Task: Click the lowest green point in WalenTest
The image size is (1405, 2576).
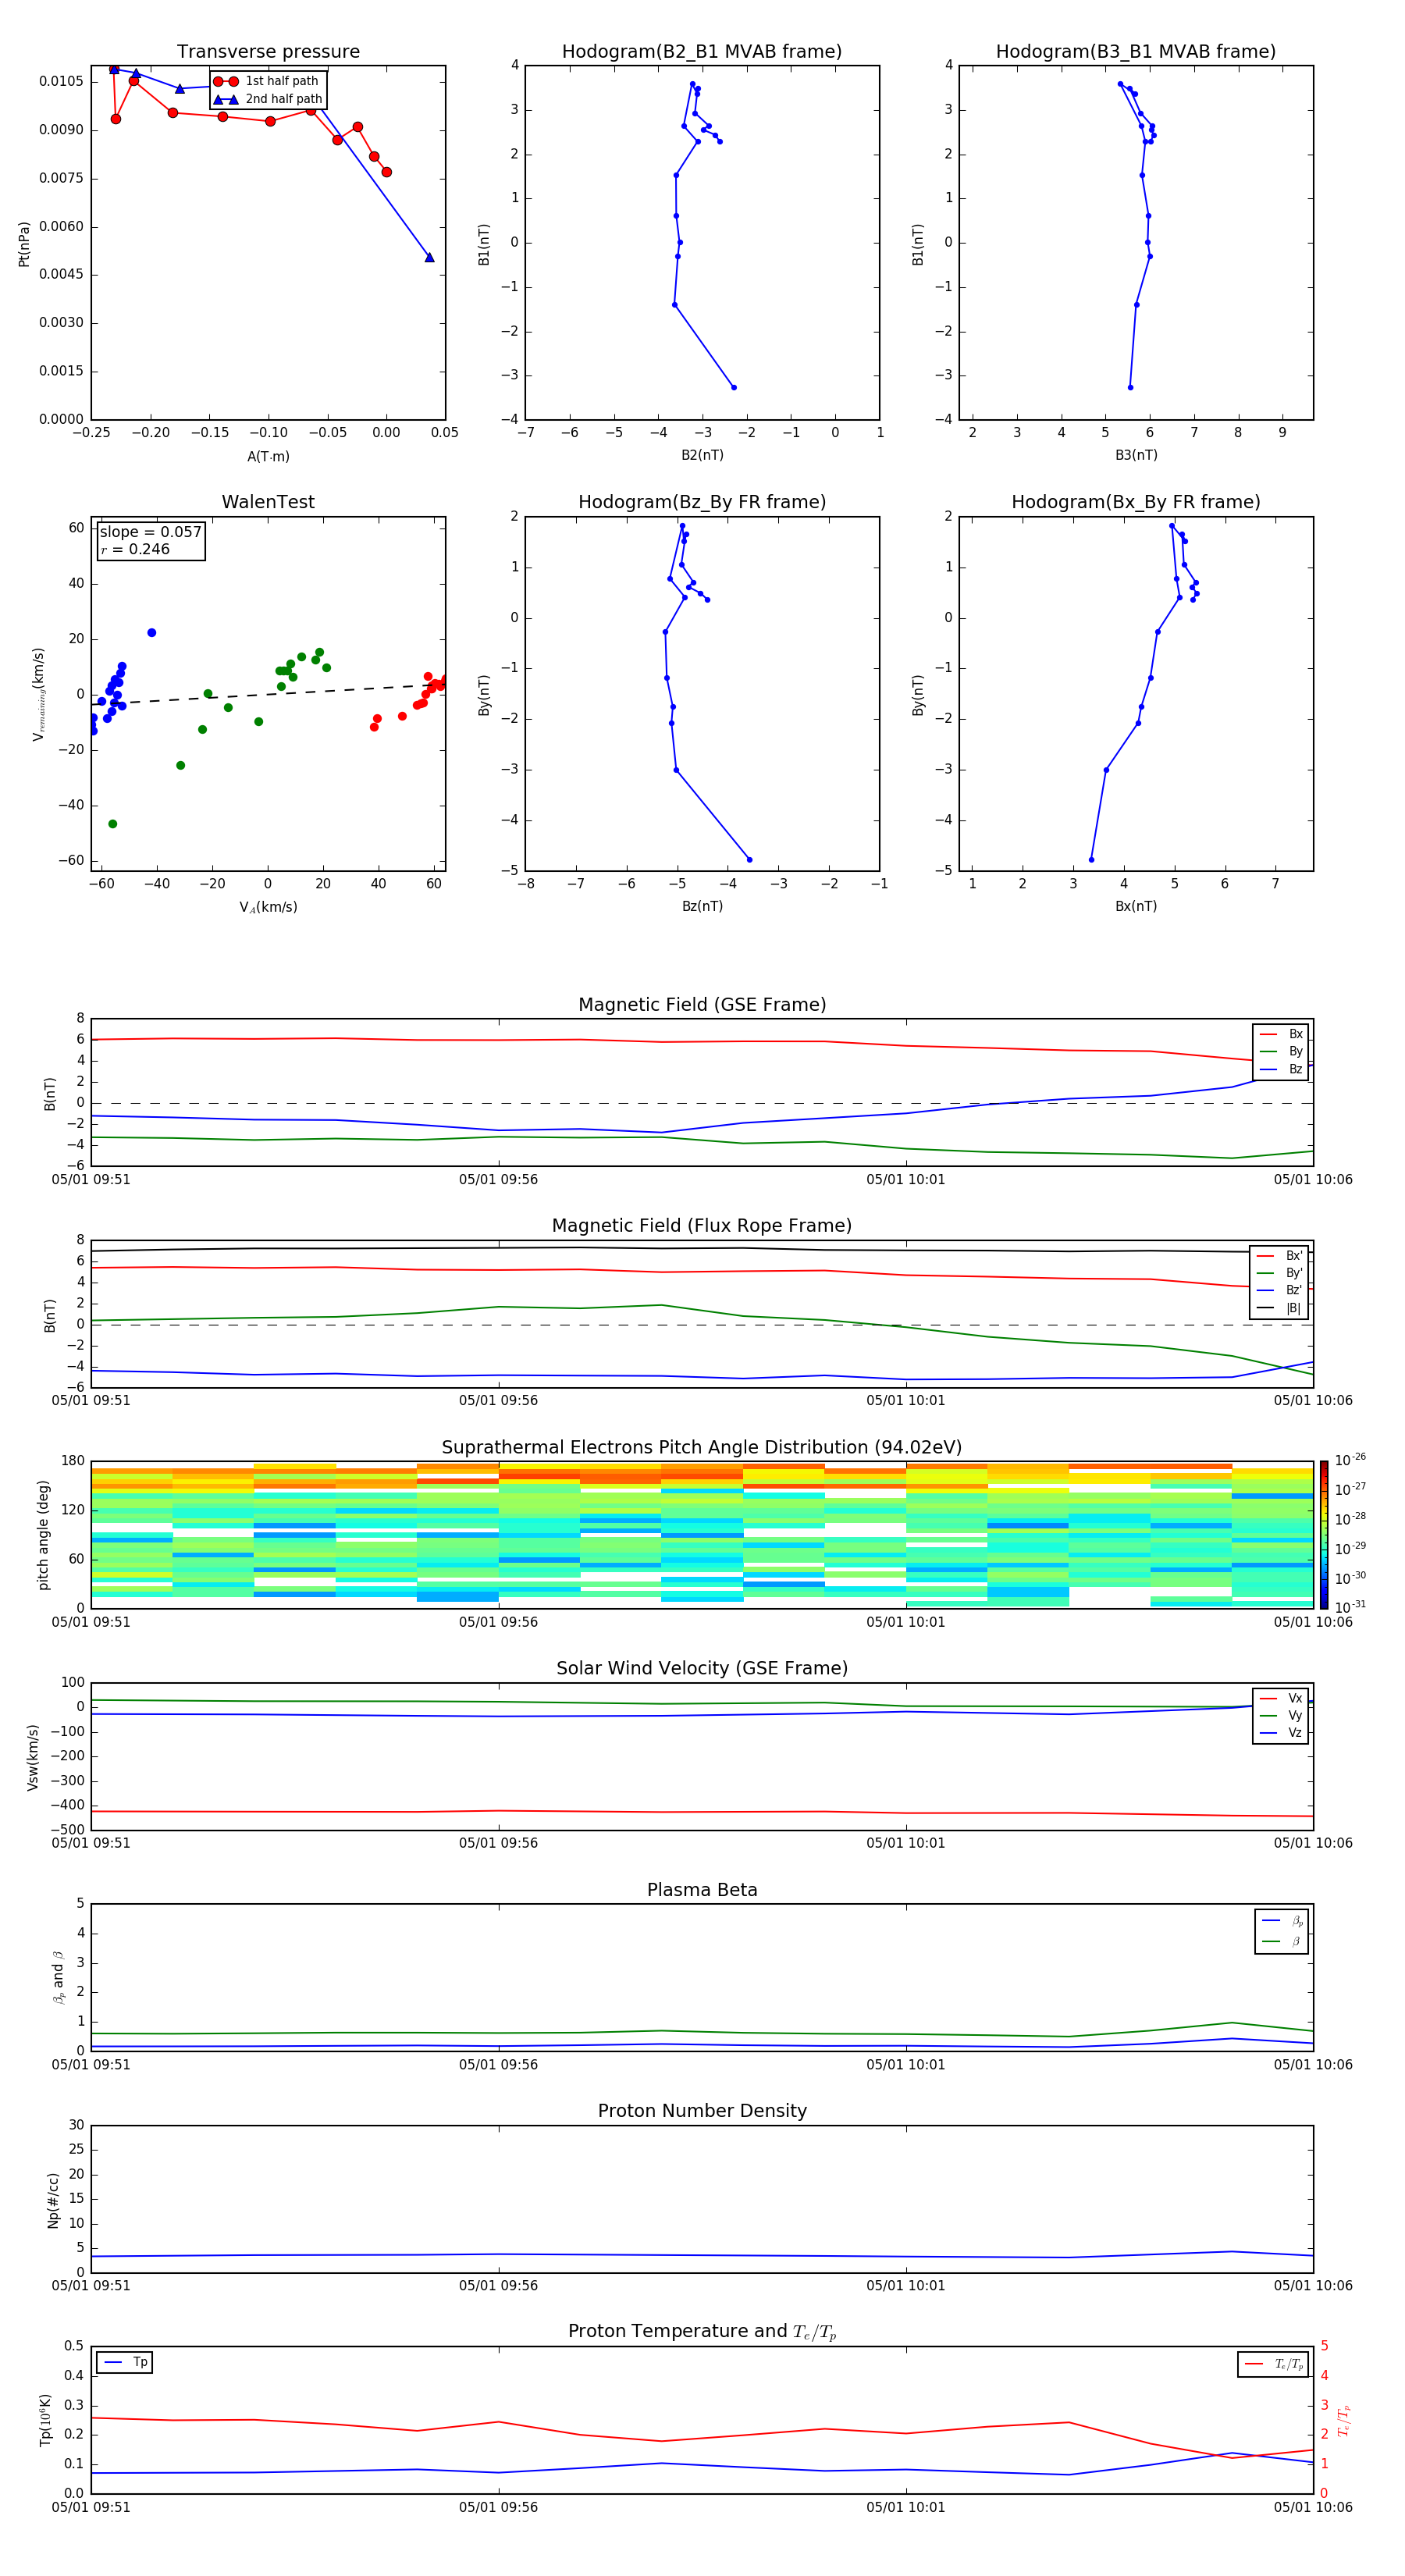Action: point(112,824)
